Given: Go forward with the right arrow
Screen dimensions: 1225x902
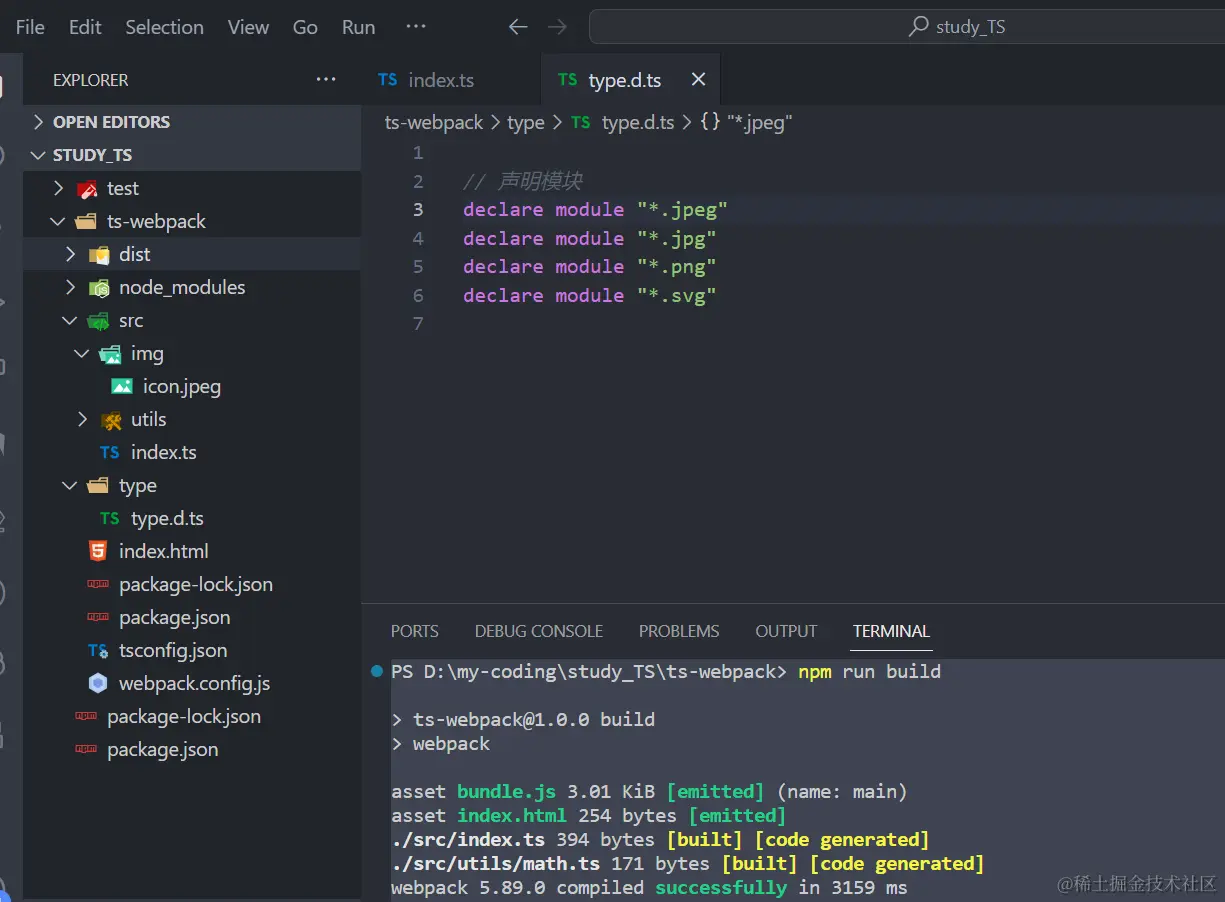Looking at the screenshot, I should click(x=558, y=27).
